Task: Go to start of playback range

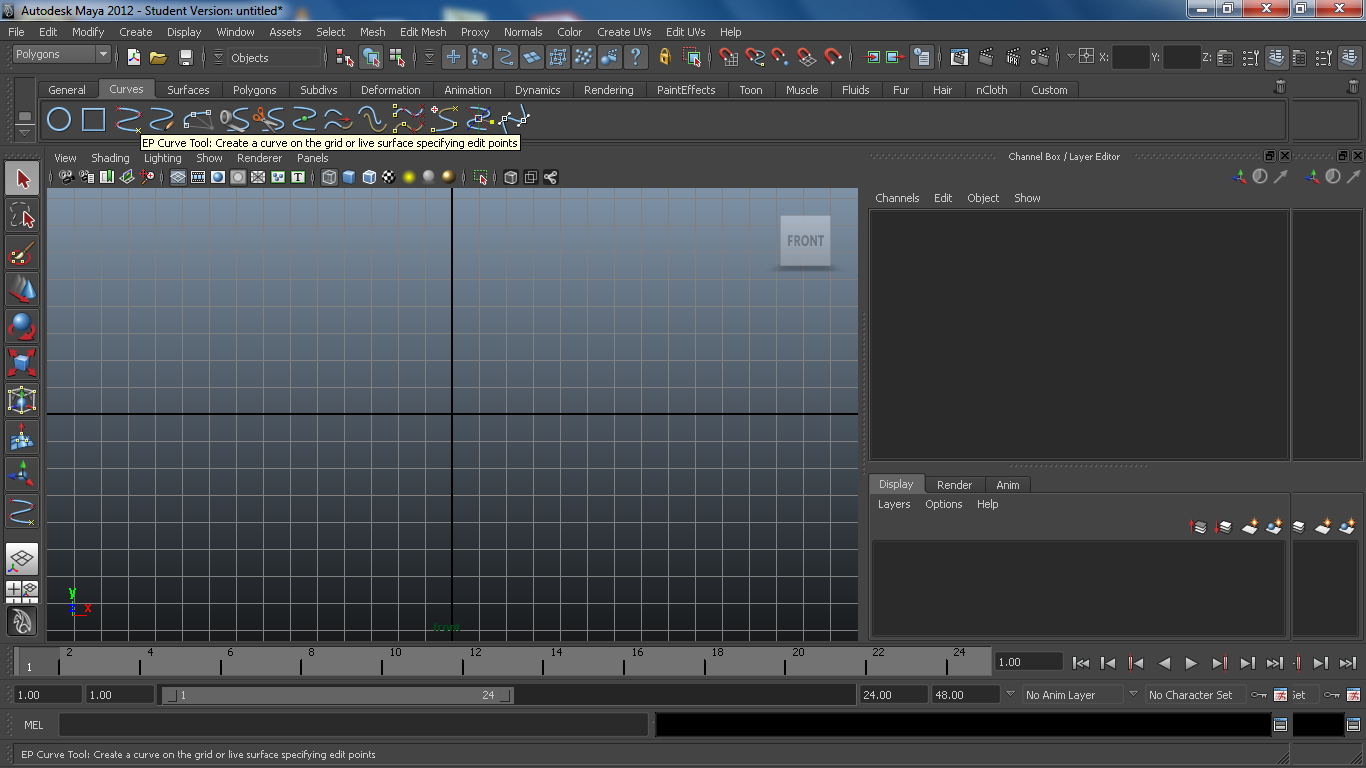Action: 1081,662
